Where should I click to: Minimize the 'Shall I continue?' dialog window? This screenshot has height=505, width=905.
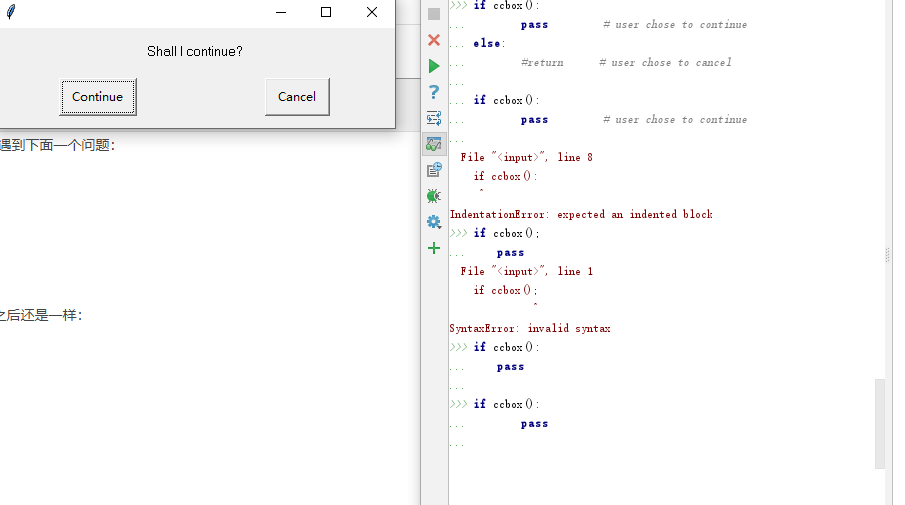click(x=280, y=12)
